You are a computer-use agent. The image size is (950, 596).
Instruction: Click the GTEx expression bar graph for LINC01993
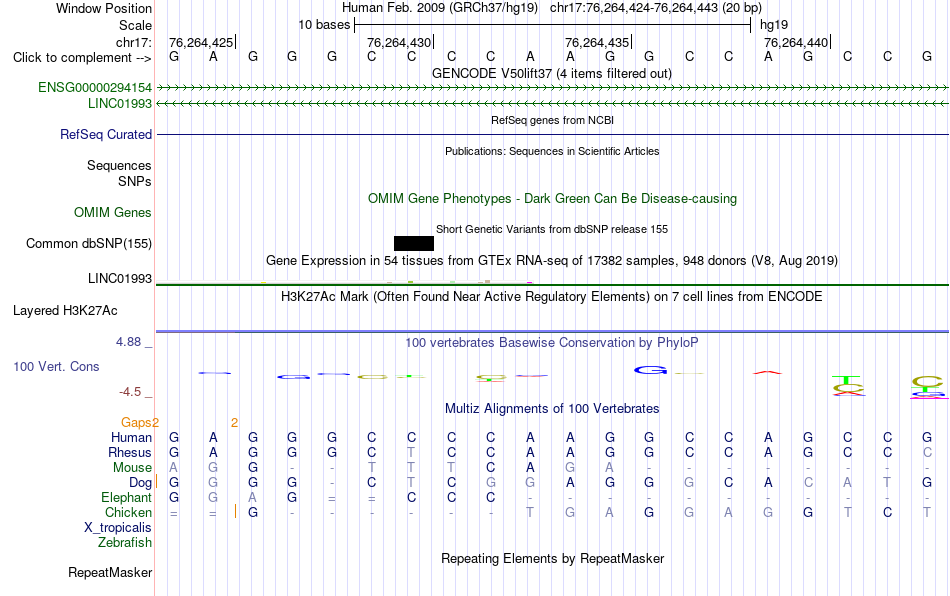point(552,281)
